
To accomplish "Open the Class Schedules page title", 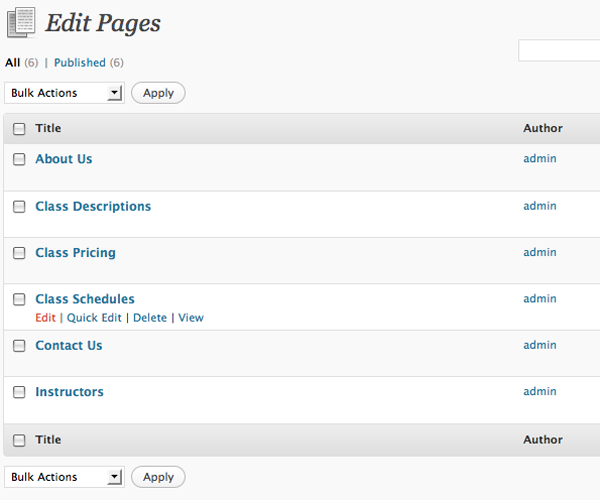I will [85, 299].
